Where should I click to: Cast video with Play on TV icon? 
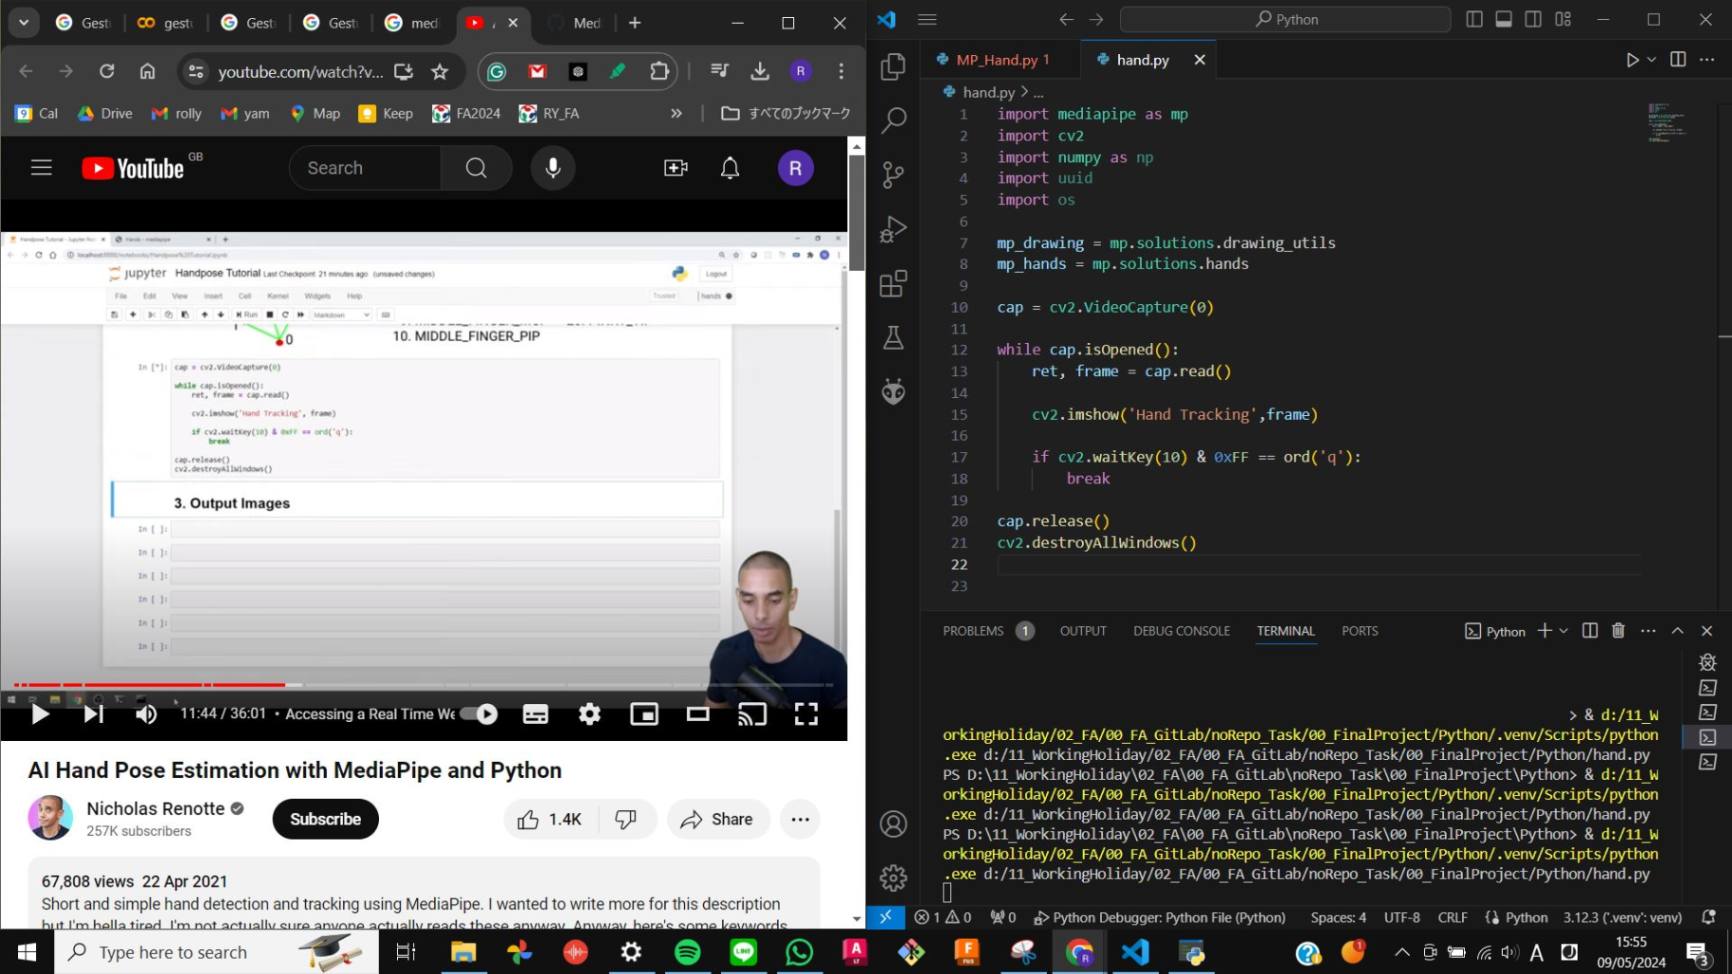[x=752, y=714]
